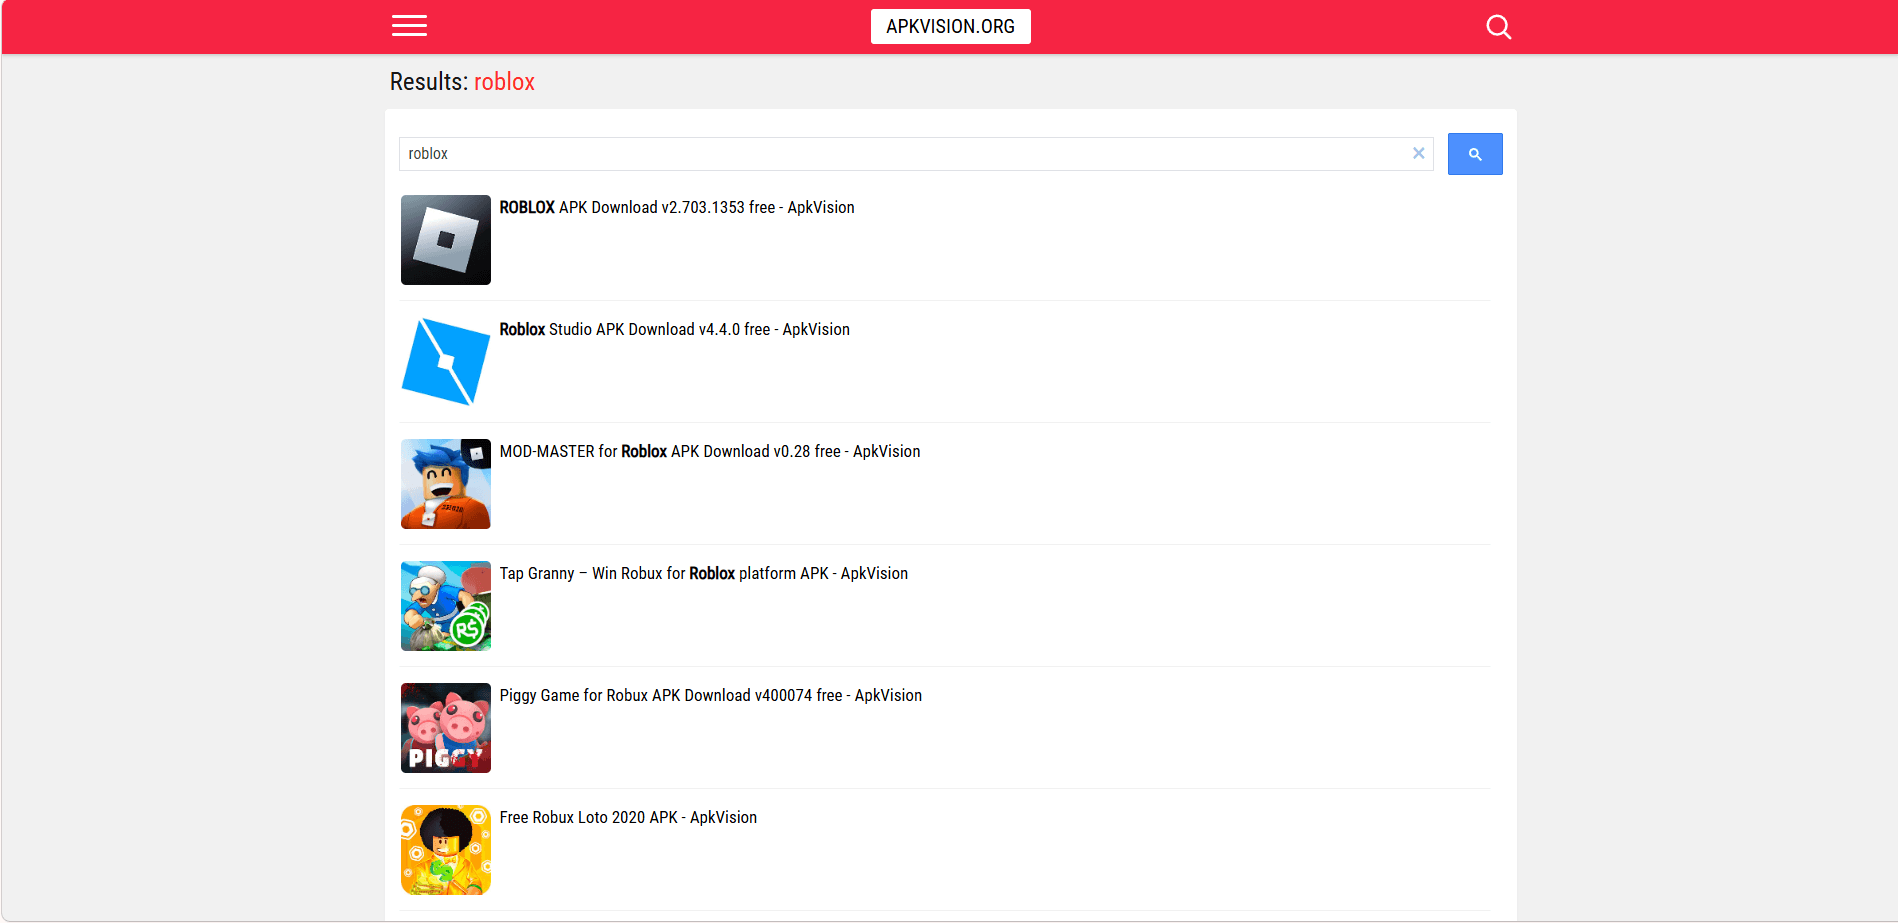Click the Piggy Game app icon
Screen dimensions: 1898x923
coord(446,728)
